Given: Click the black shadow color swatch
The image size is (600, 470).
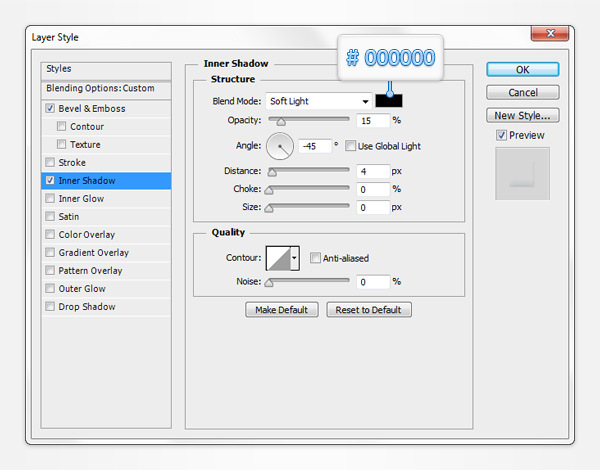Looking at the screenshot, I should click(389, 101).
